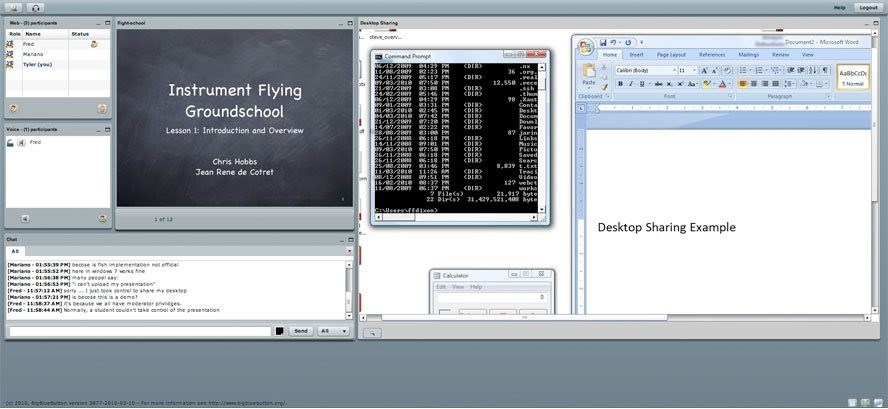The width and height of the screenshot is (888, 409).
Task: Click the muted speaker icon beside Fred
Action: click(x=22, y=143)
